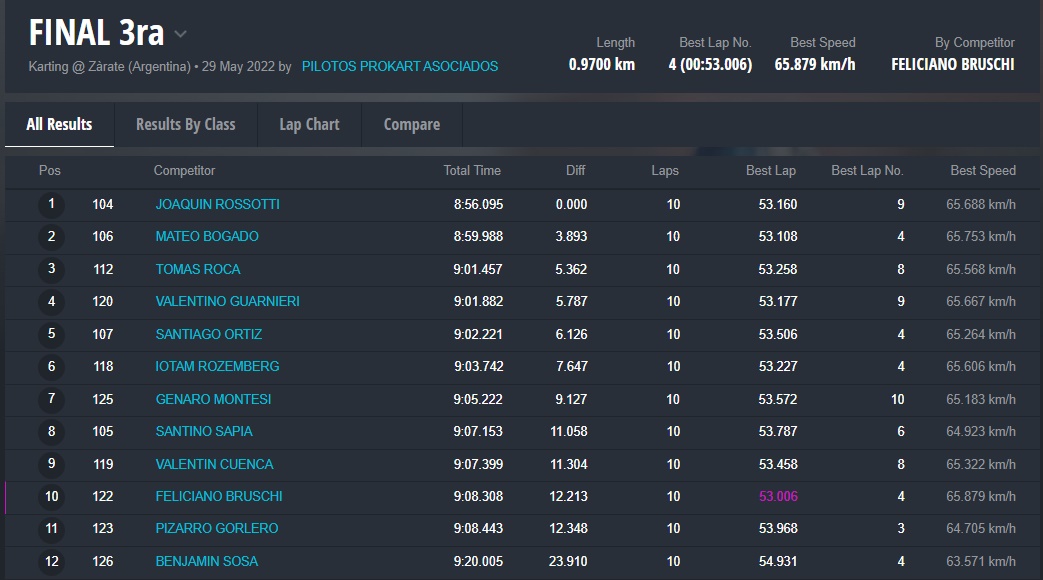Click position 10 circle badge

point(51,497)
